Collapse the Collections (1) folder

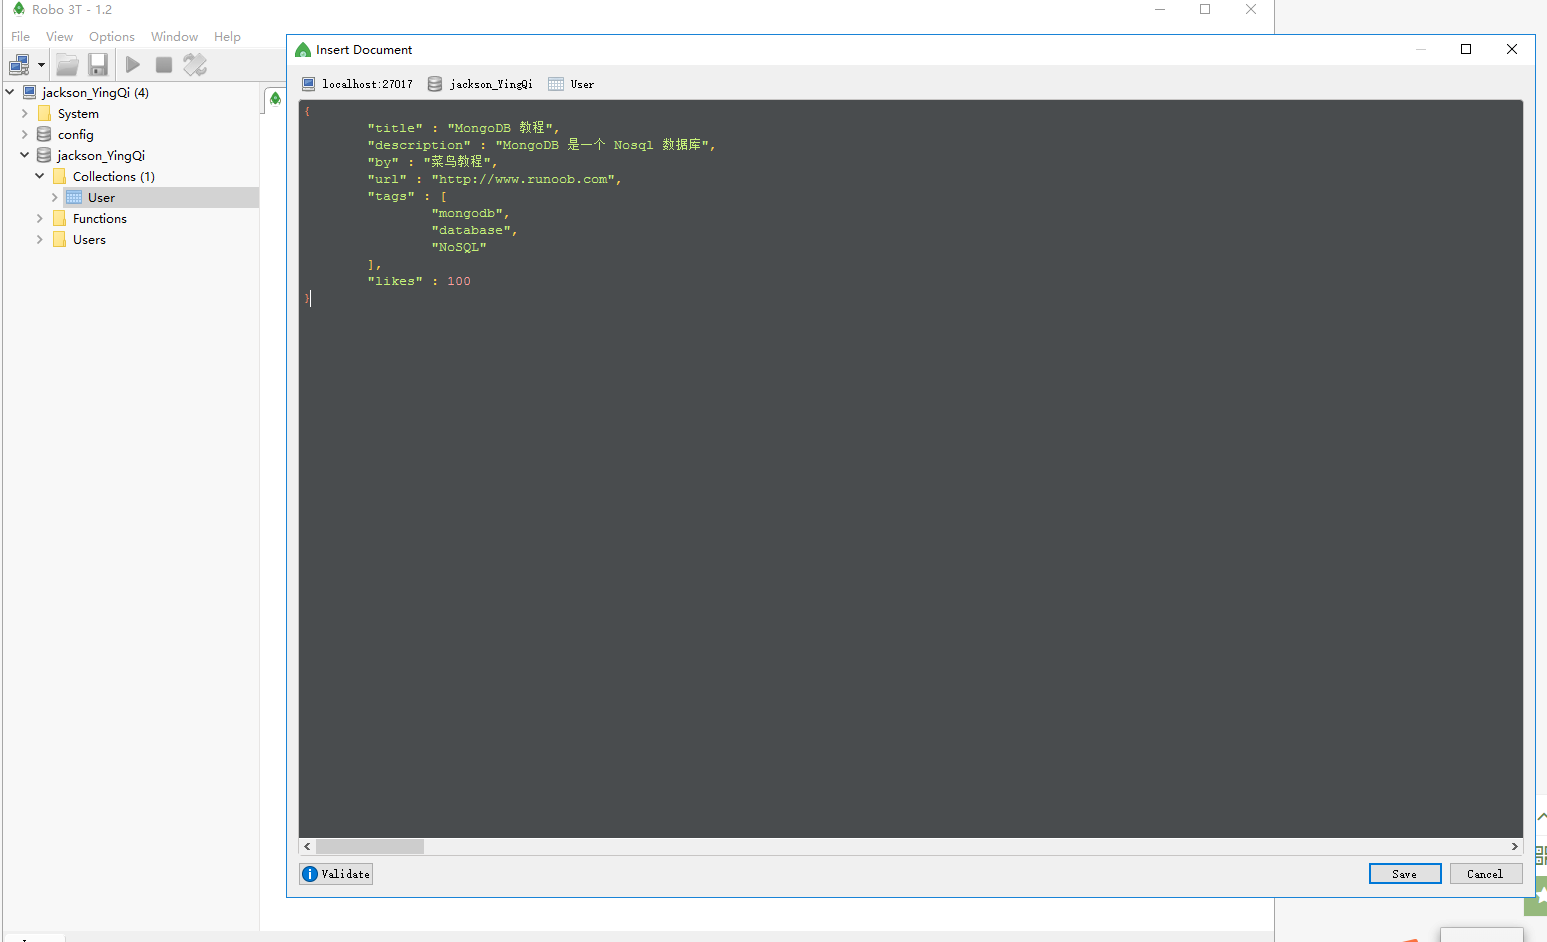[40, 176]
